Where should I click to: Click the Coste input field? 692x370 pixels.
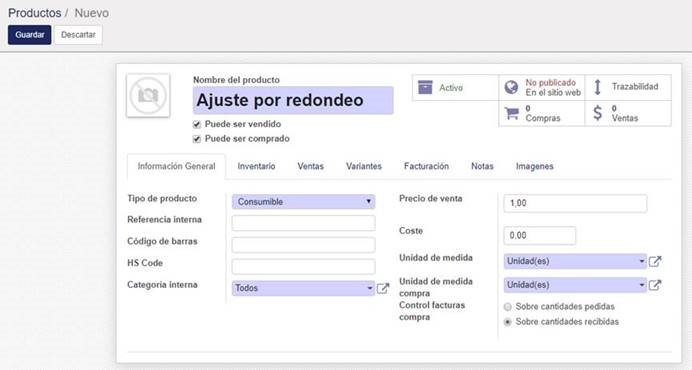(540, 235)
